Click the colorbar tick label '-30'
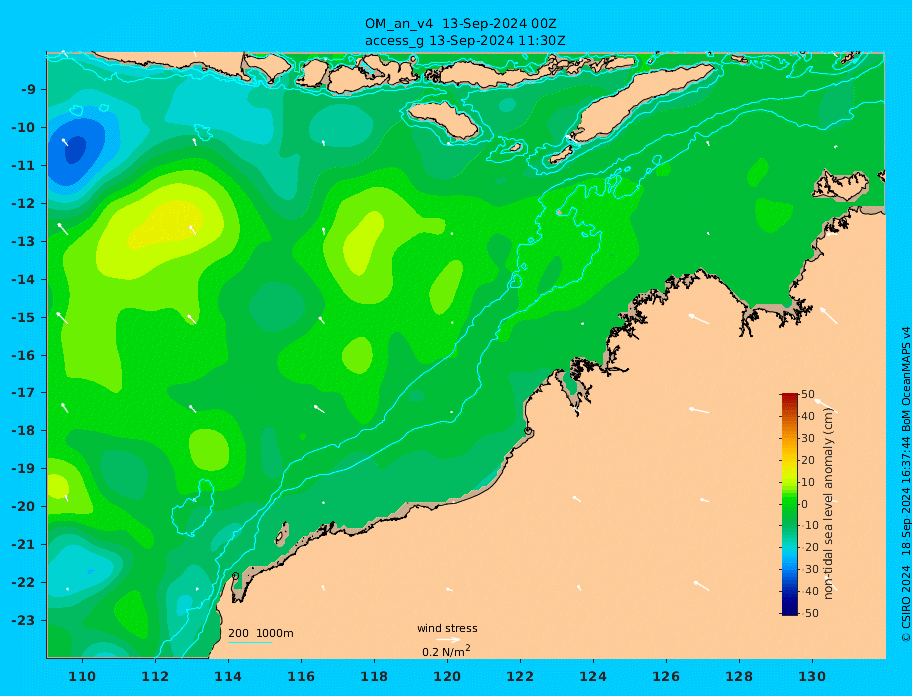 coord(808,569)
